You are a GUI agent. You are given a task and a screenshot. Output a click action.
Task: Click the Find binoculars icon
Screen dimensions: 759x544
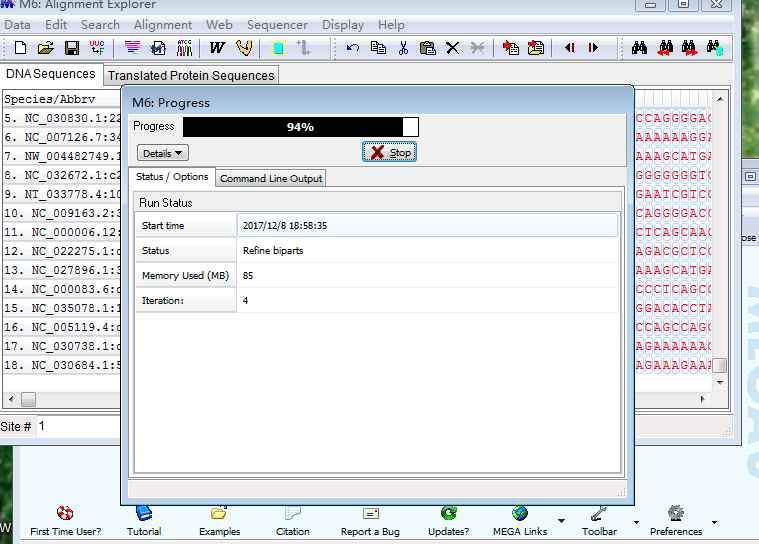(x=639, y=47)
